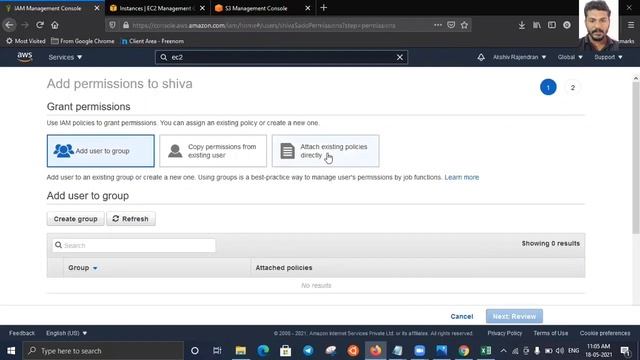Cancel adding permissions

pos(462,316)
